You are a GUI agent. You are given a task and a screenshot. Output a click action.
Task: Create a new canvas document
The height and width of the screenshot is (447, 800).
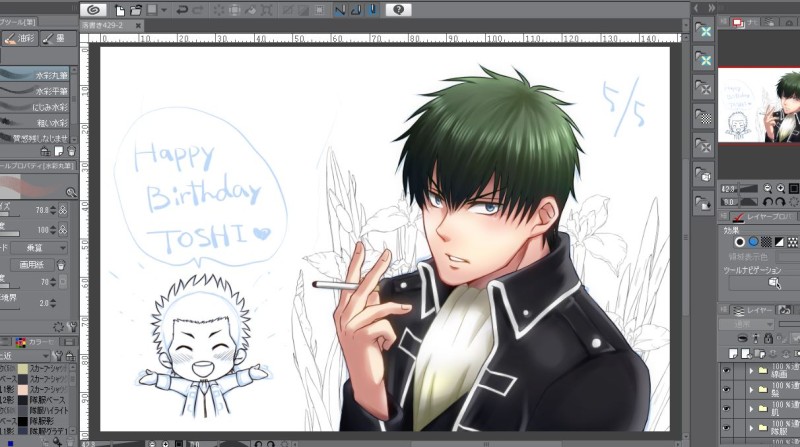click(120, 10)
